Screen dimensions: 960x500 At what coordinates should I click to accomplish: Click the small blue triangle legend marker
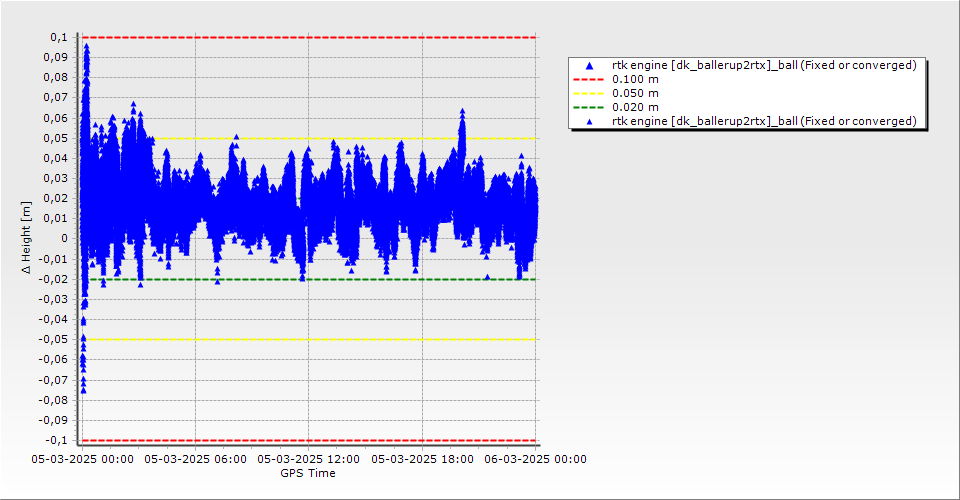pos(589,122)
